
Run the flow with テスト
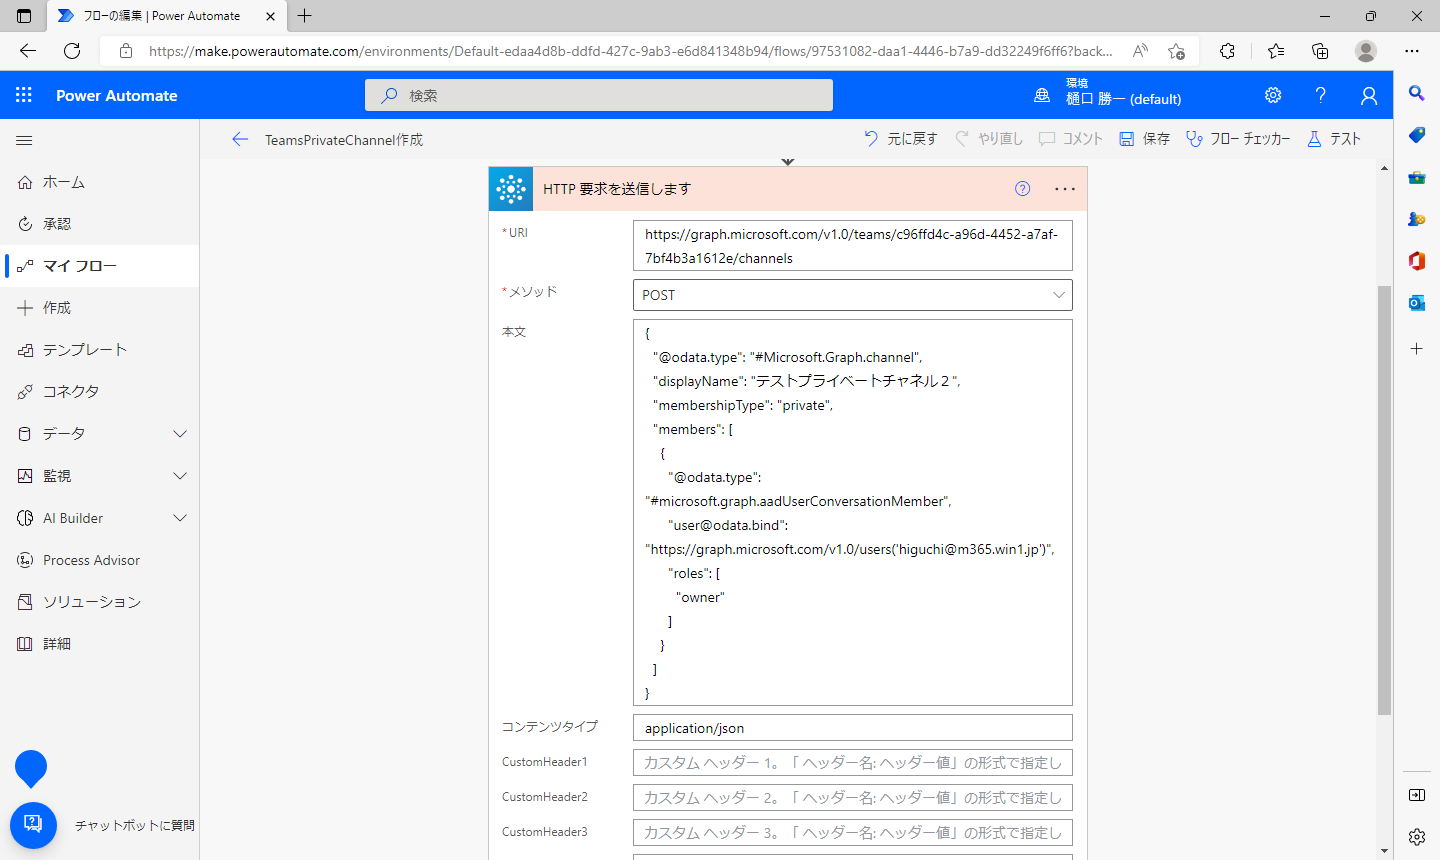(1334, 139)
